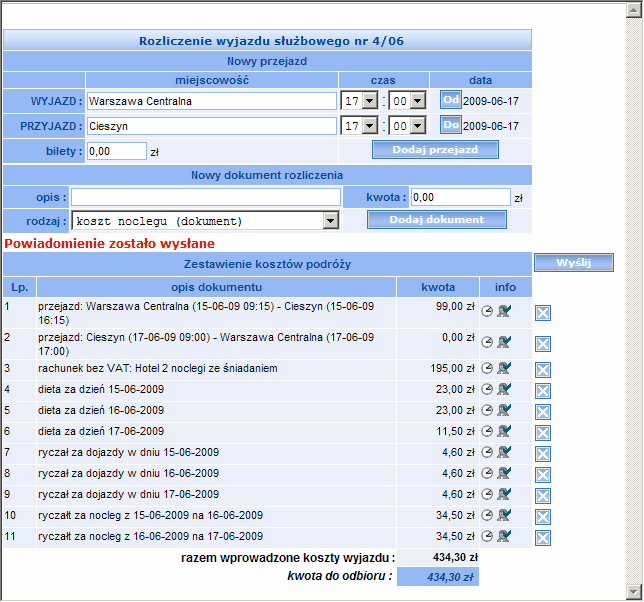Delete ryczałt za dojazdy 16-06-2009 row

tap(543, 476)
